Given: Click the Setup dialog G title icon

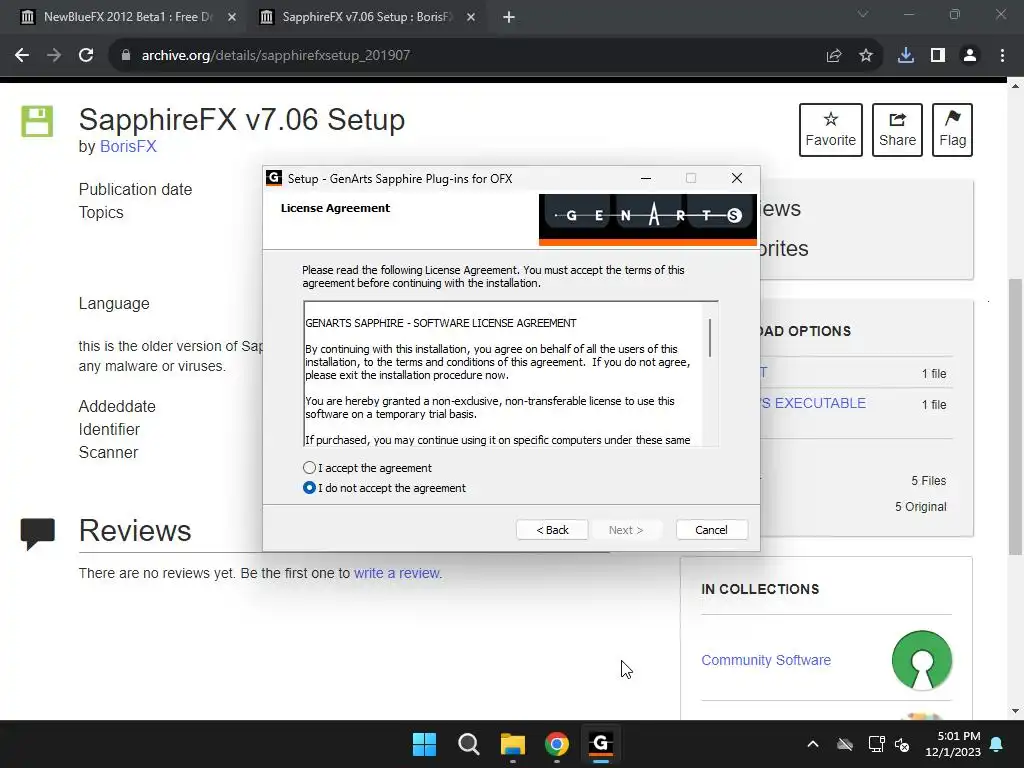Looking at the screenshot, I should point(274,178).
